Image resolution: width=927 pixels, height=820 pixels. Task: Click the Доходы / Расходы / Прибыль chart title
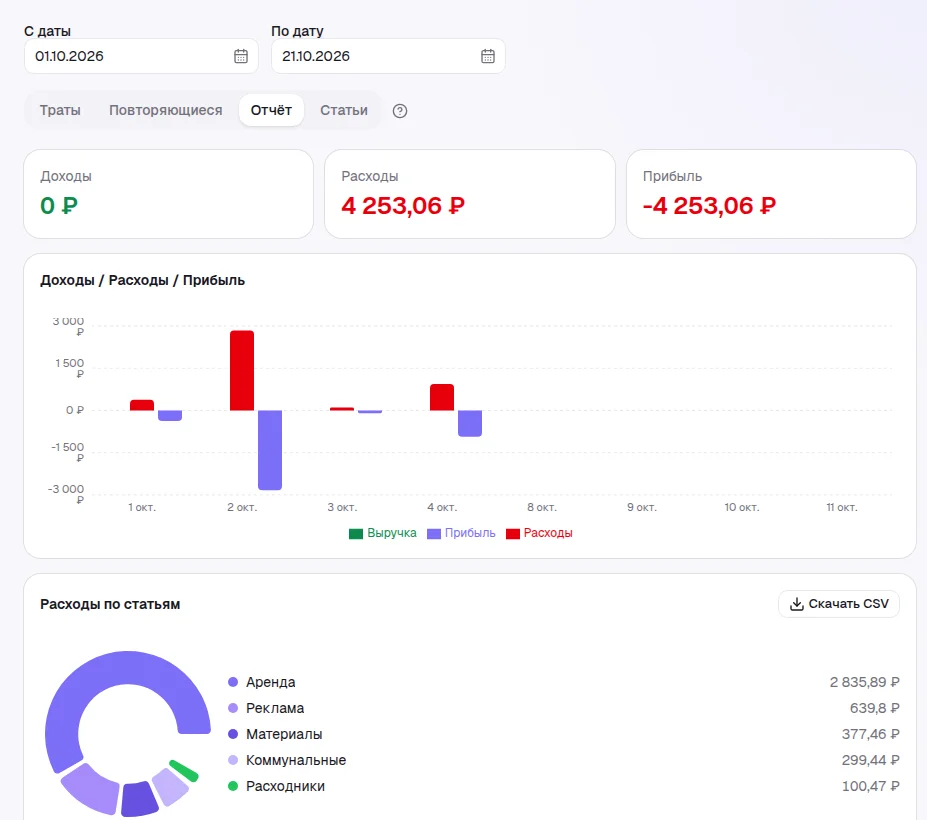coord(142,280)
